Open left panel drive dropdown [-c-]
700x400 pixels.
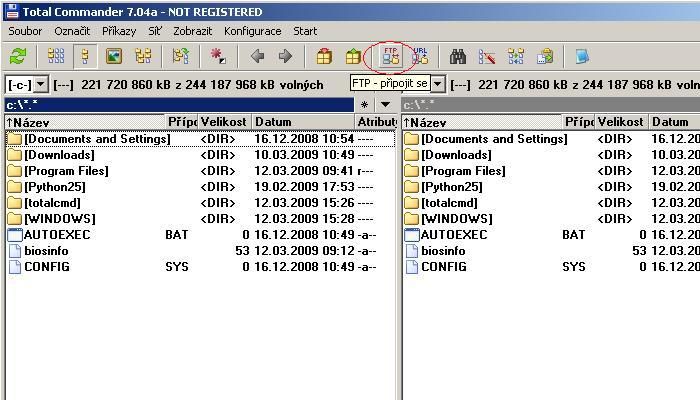27,85
